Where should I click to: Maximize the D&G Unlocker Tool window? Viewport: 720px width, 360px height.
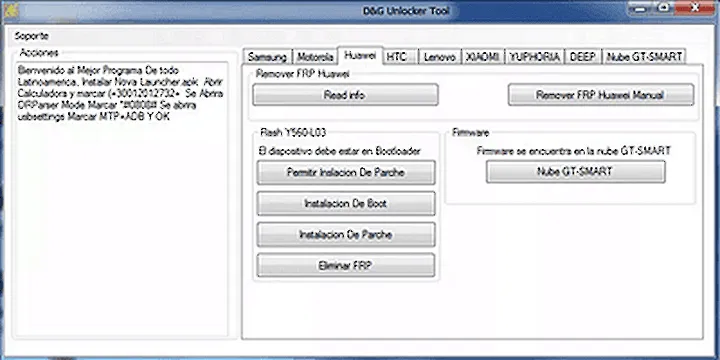coord(664,8)
